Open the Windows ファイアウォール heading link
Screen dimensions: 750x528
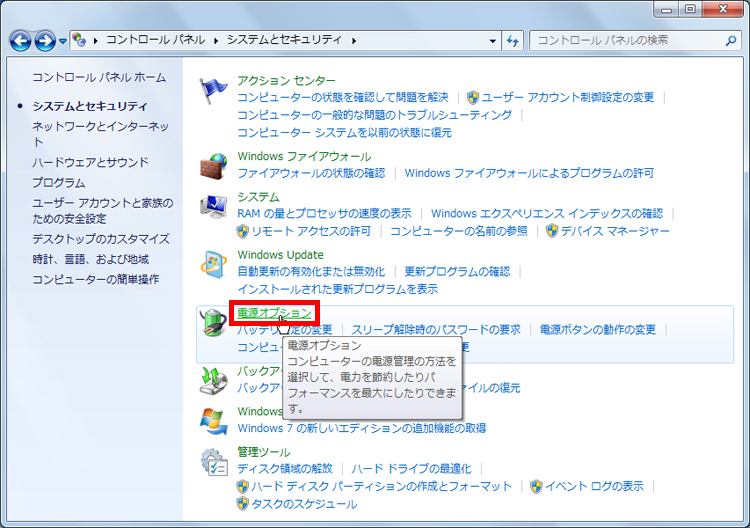pyautogui.click(x=304, y=156)
